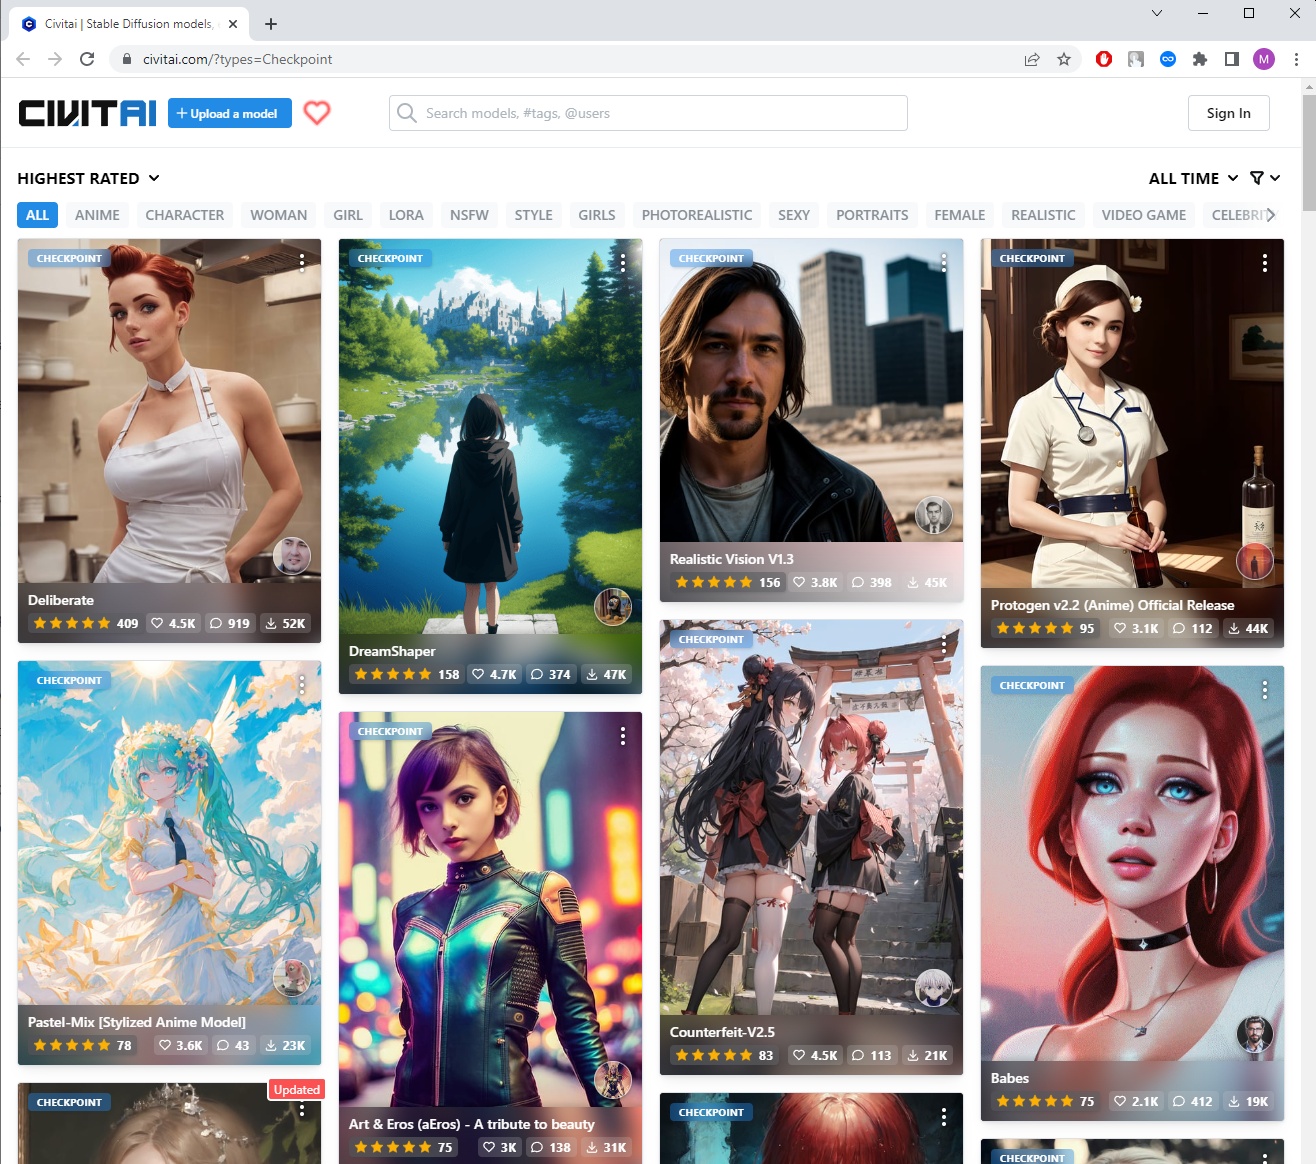
Task: Click creator avatar on Realistic Vision V1.3 card
Action: point(933,515)
